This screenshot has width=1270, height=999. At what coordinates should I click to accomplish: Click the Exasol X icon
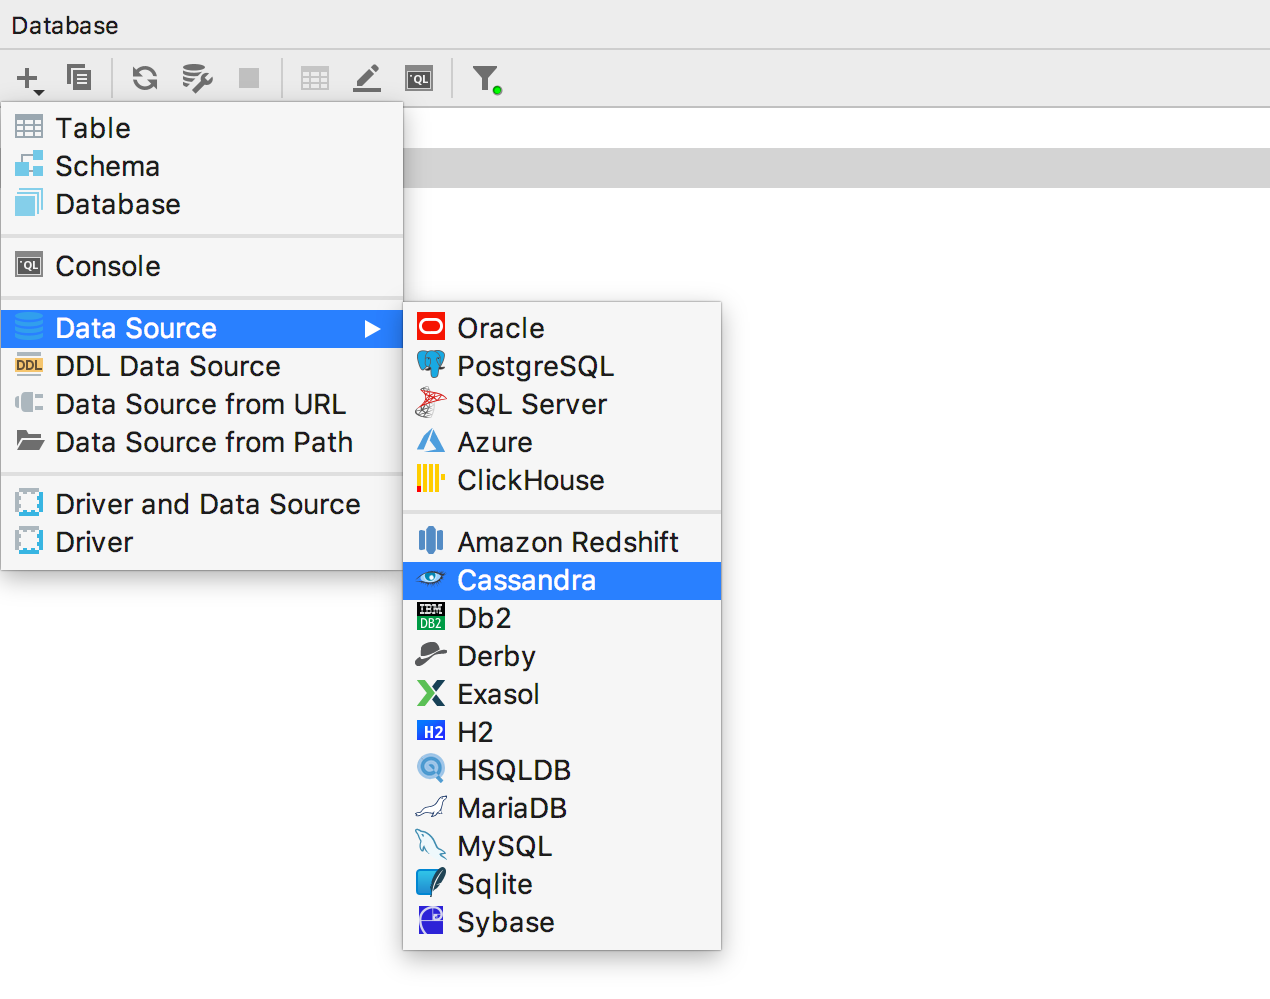point(431,693)
